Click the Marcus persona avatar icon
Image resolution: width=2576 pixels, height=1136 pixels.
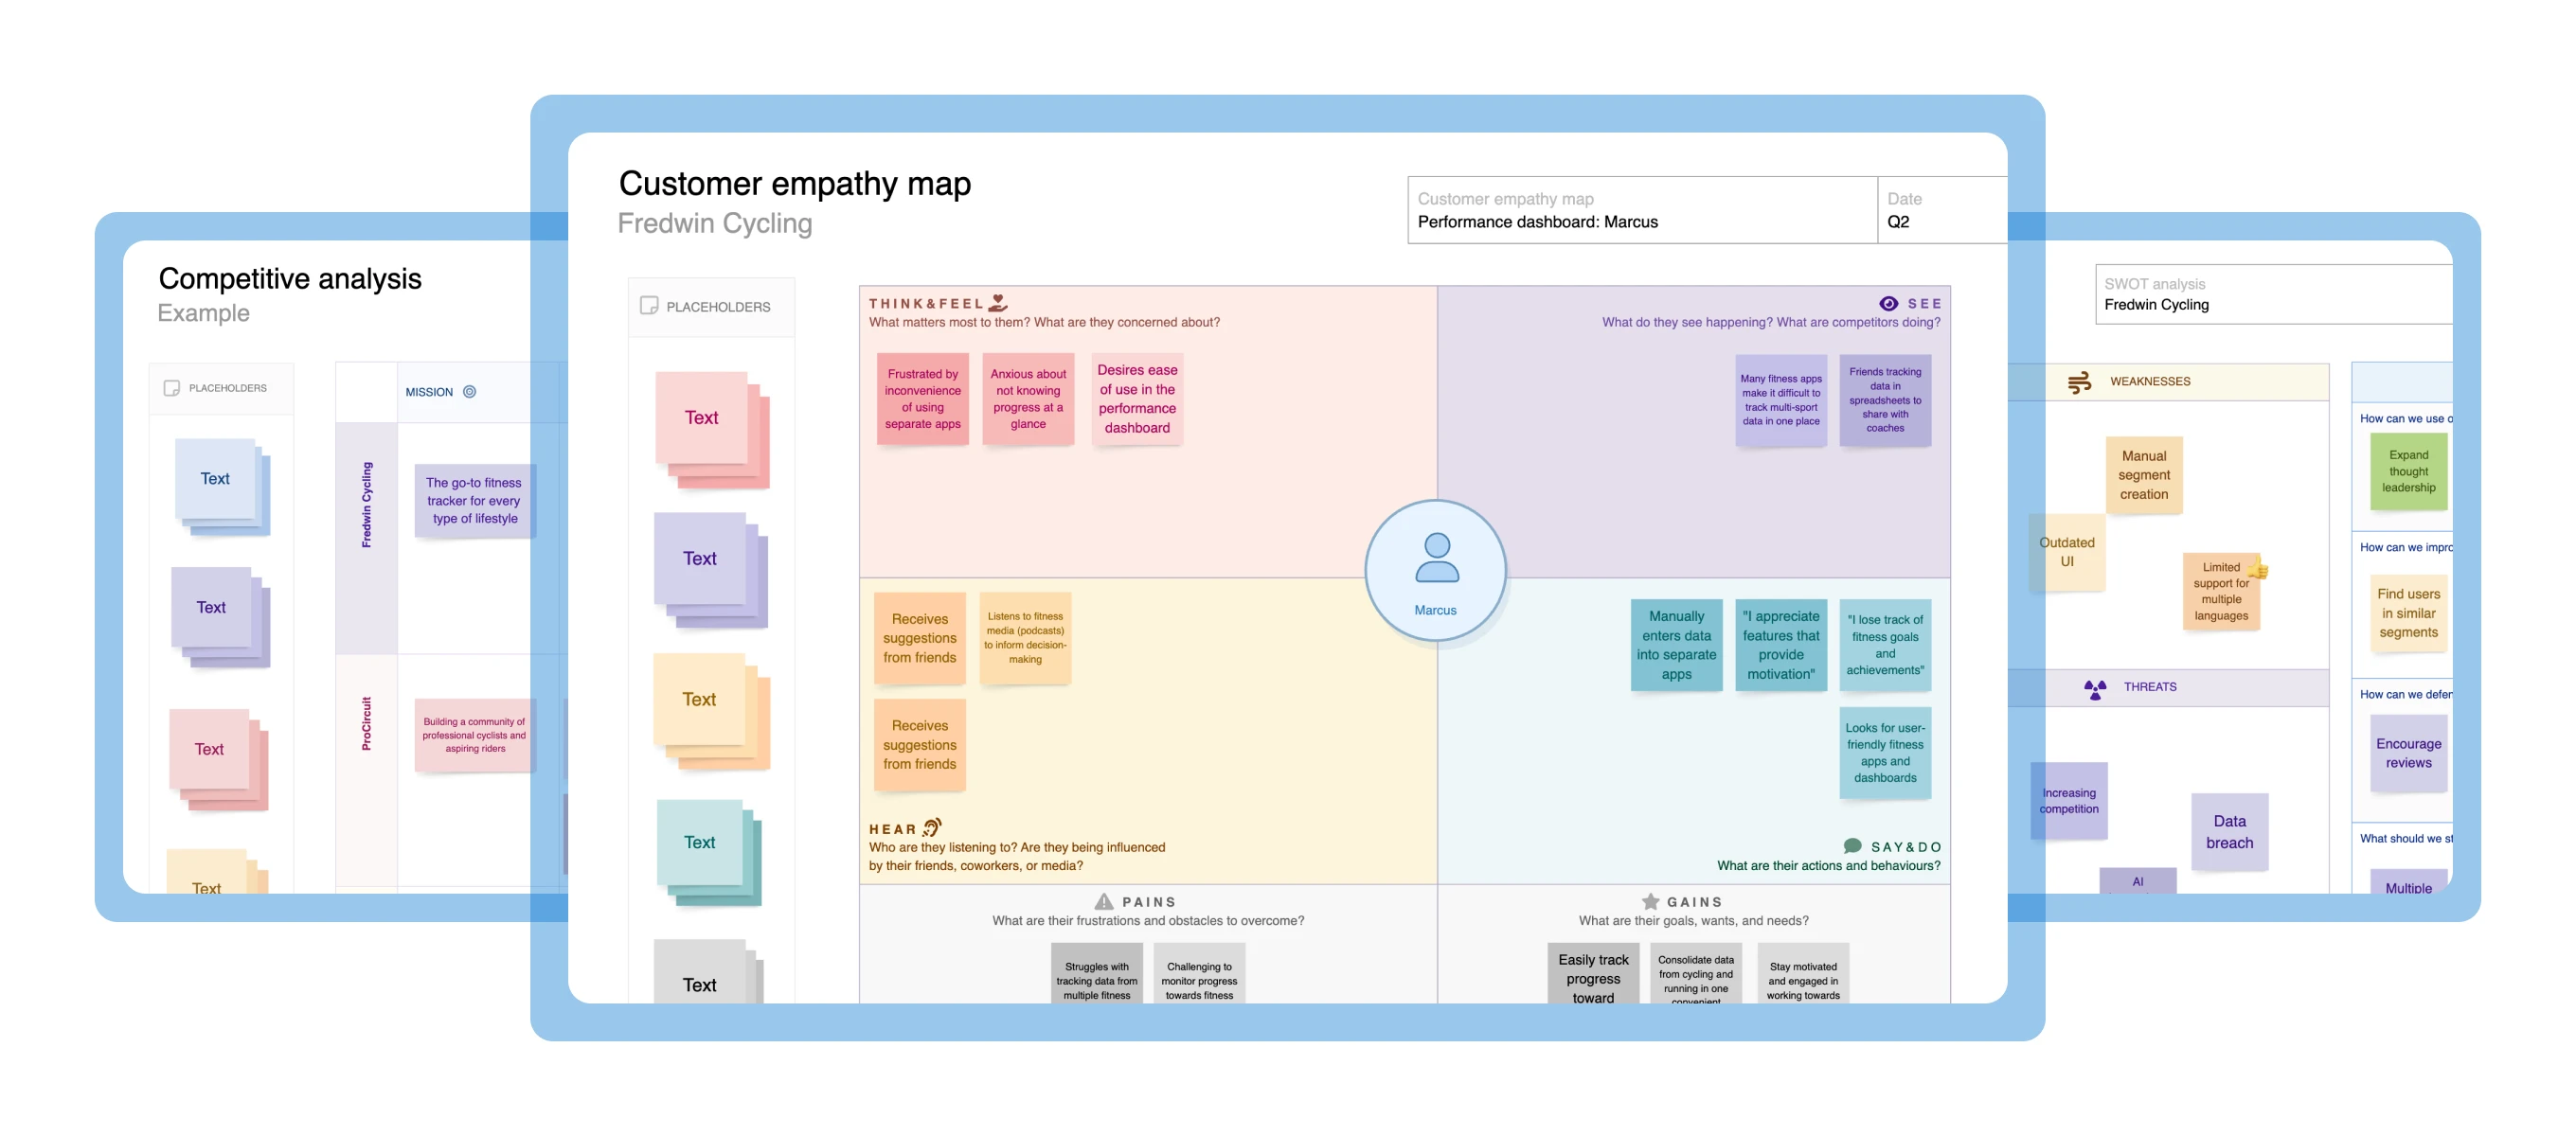(1436, 558)
